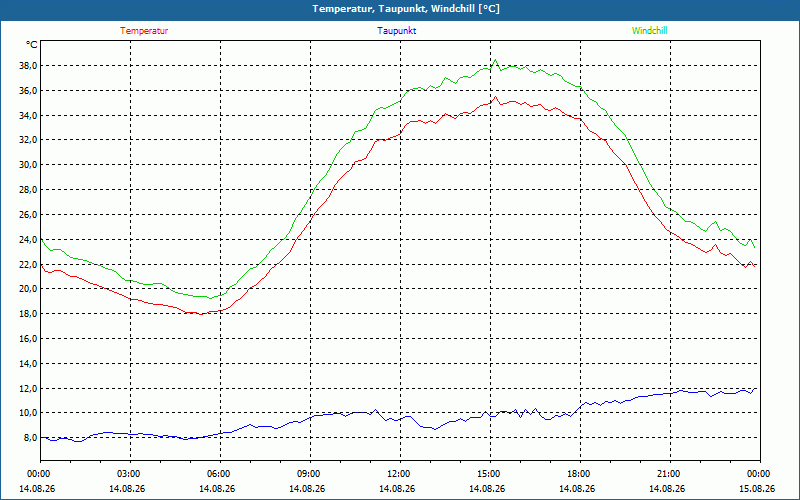Image resolution: width=800 pixels, height=500 pixels.
Task: Click the 20,0 y-axis value
Action: coord(28,289)
